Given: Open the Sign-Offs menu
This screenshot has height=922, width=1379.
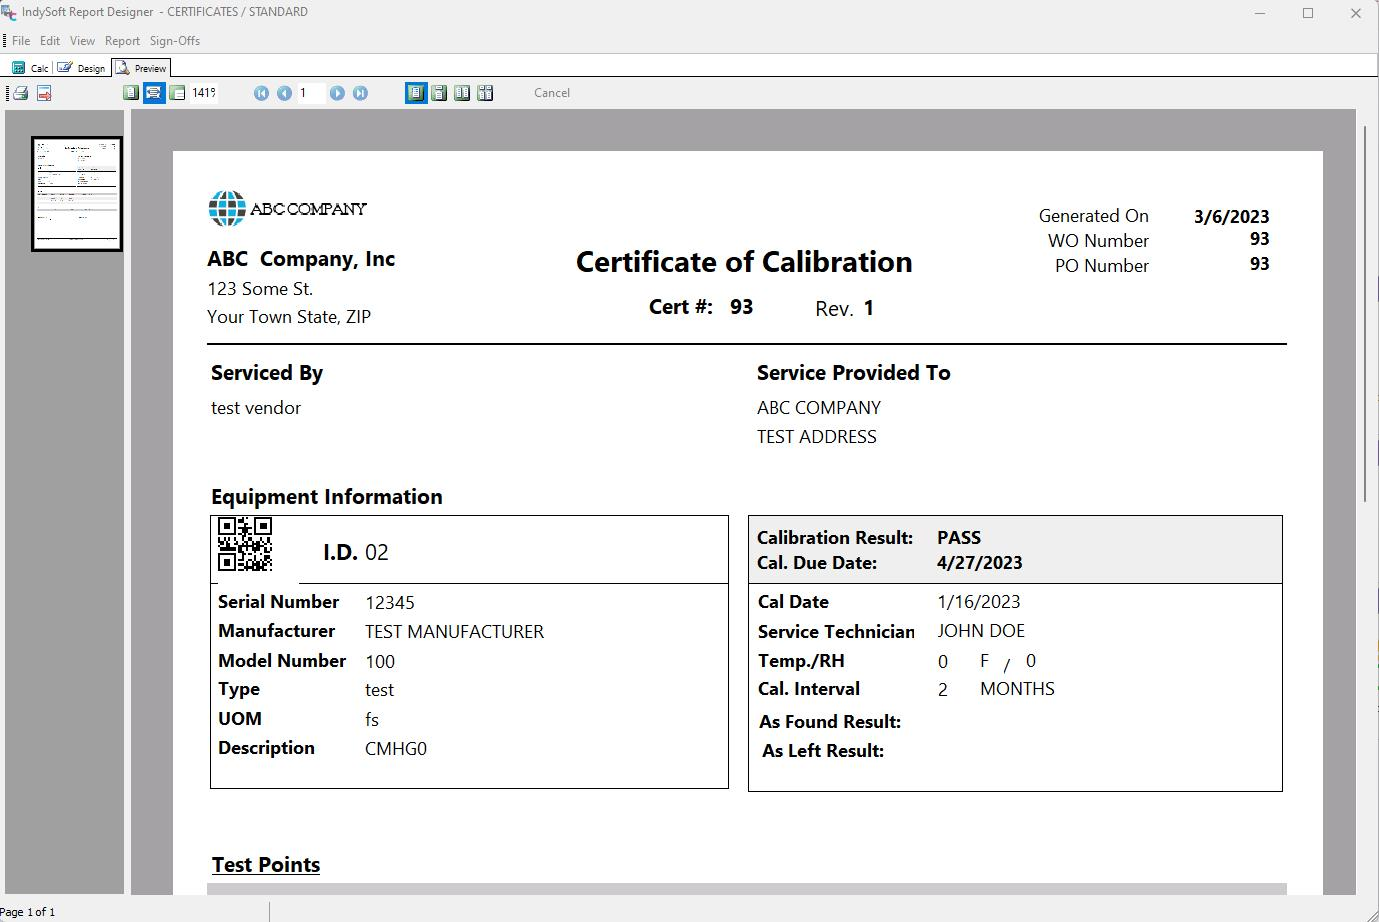Looking at the screenshot, I should tap(175, 41).
